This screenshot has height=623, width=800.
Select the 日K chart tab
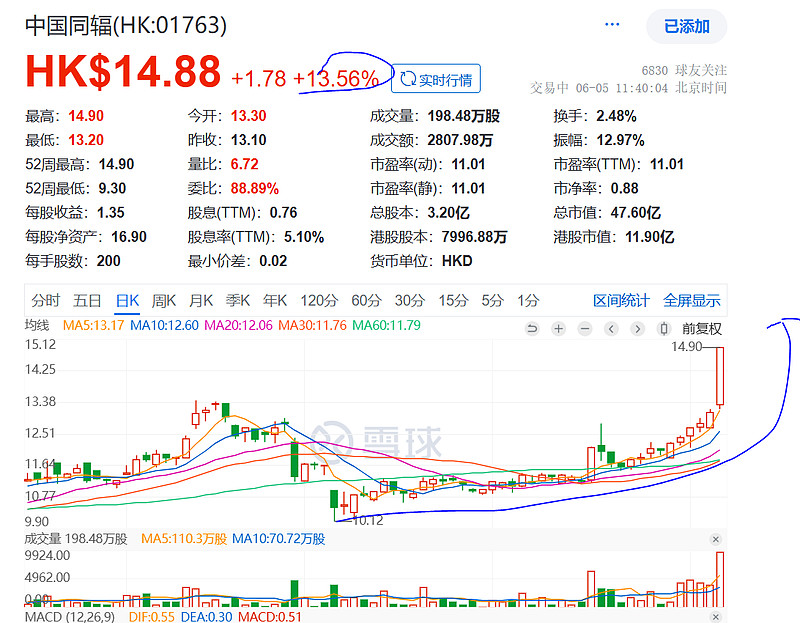click(x=127, y=301)
